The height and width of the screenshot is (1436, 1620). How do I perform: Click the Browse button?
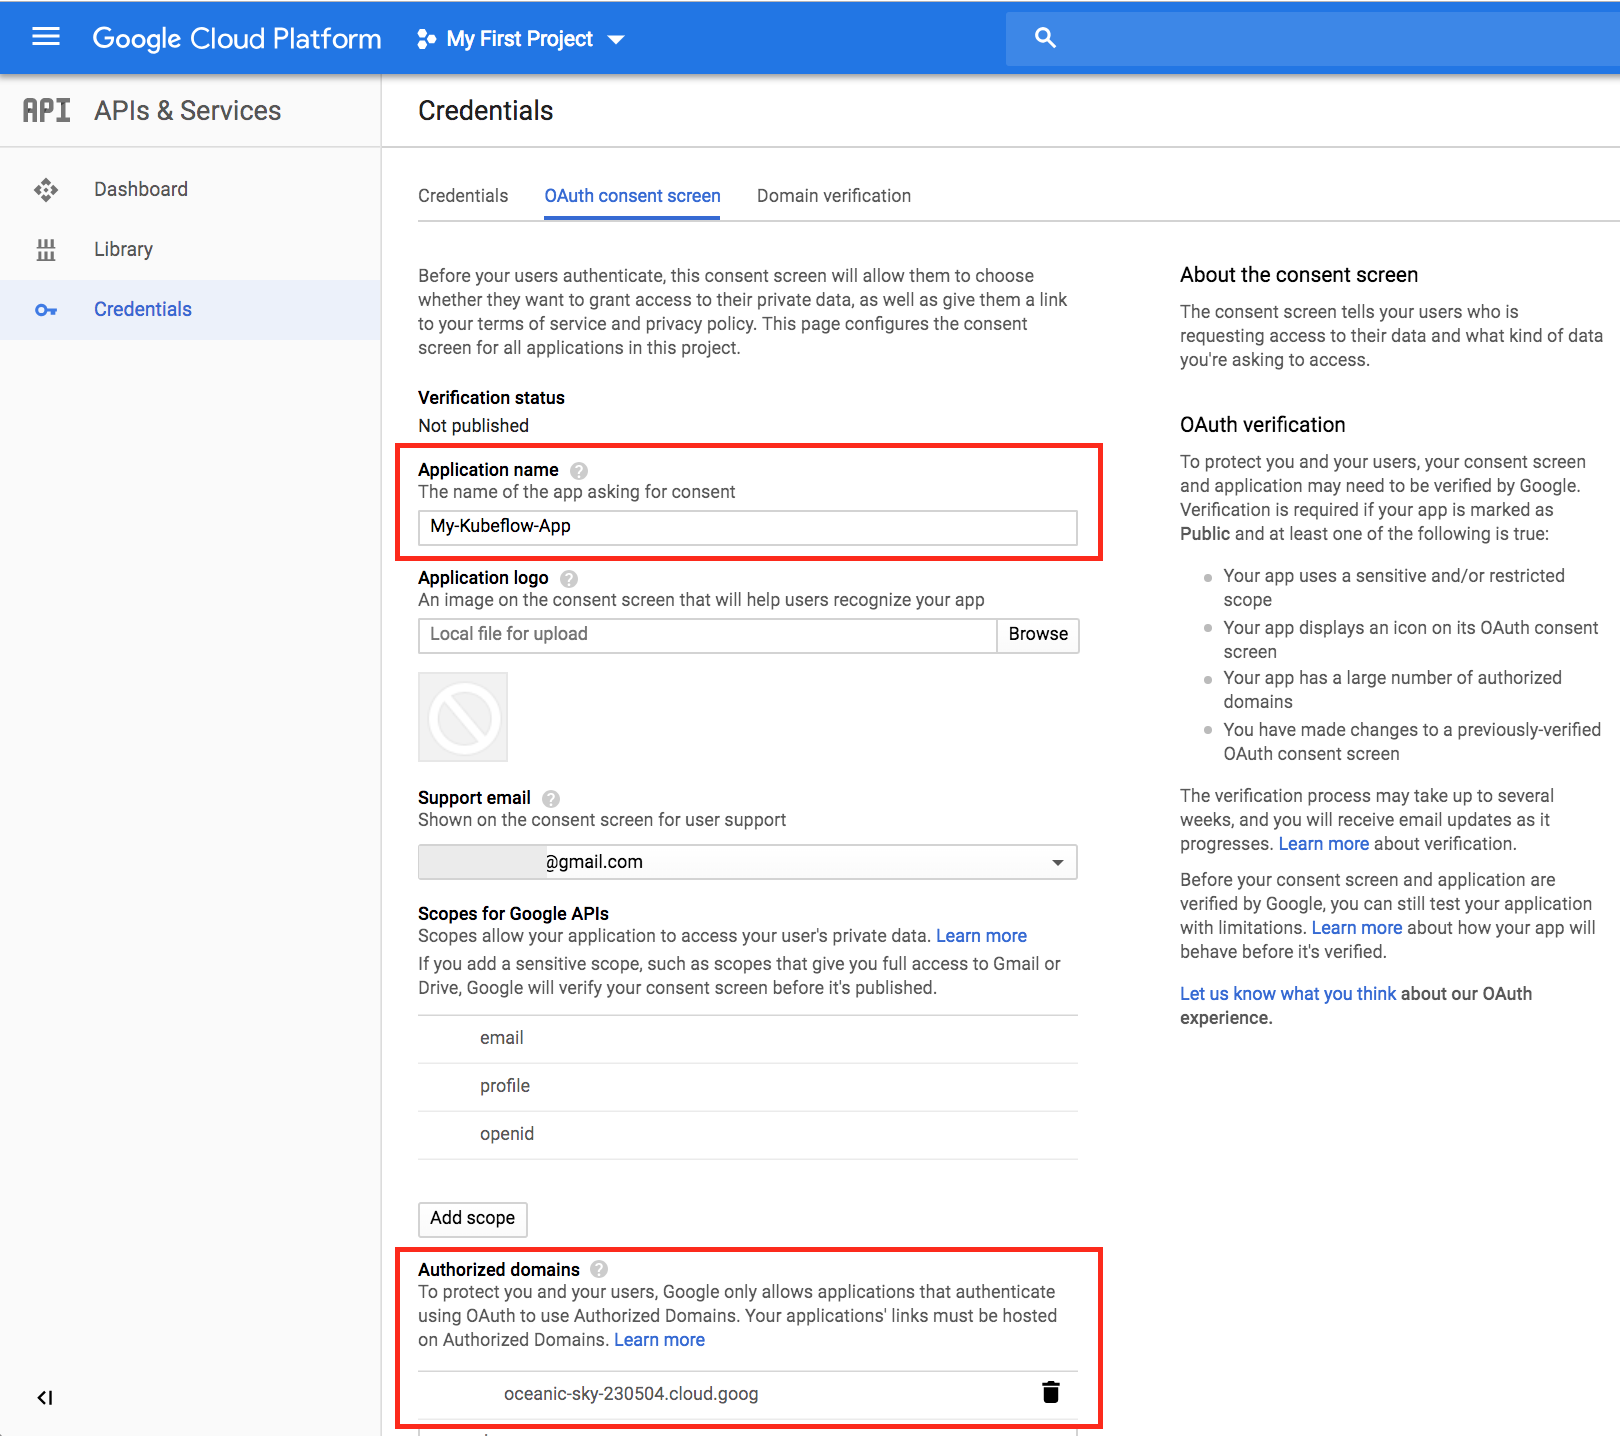click(1038, 635)
